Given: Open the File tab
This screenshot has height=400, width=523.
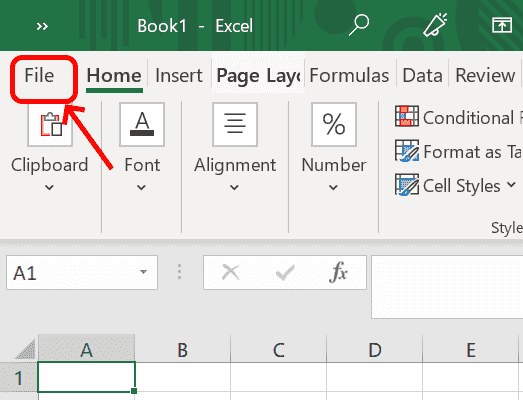Looking at the screenshot, I should [39, 76].
